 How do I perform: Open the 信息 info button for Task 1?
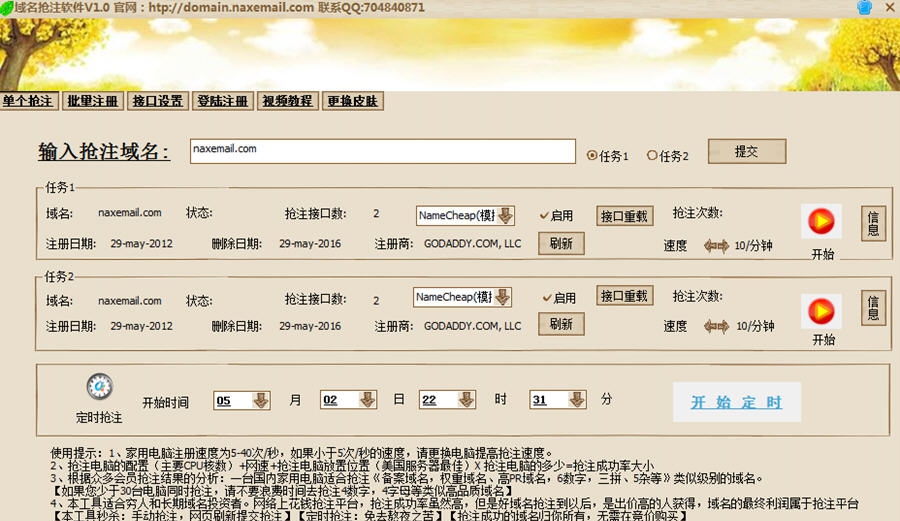pos(873,223)
